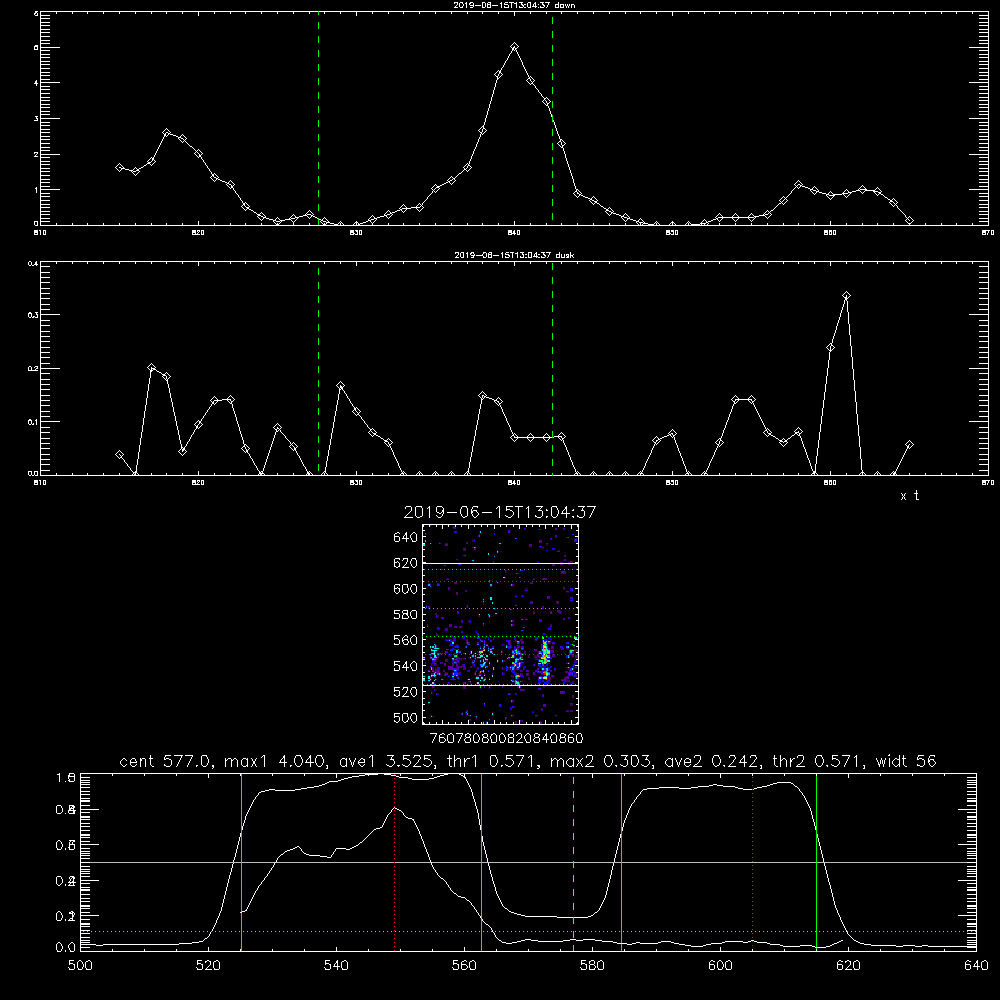
Task: Click the left green dashed line in the dawn plot
Action: [318, 118]
